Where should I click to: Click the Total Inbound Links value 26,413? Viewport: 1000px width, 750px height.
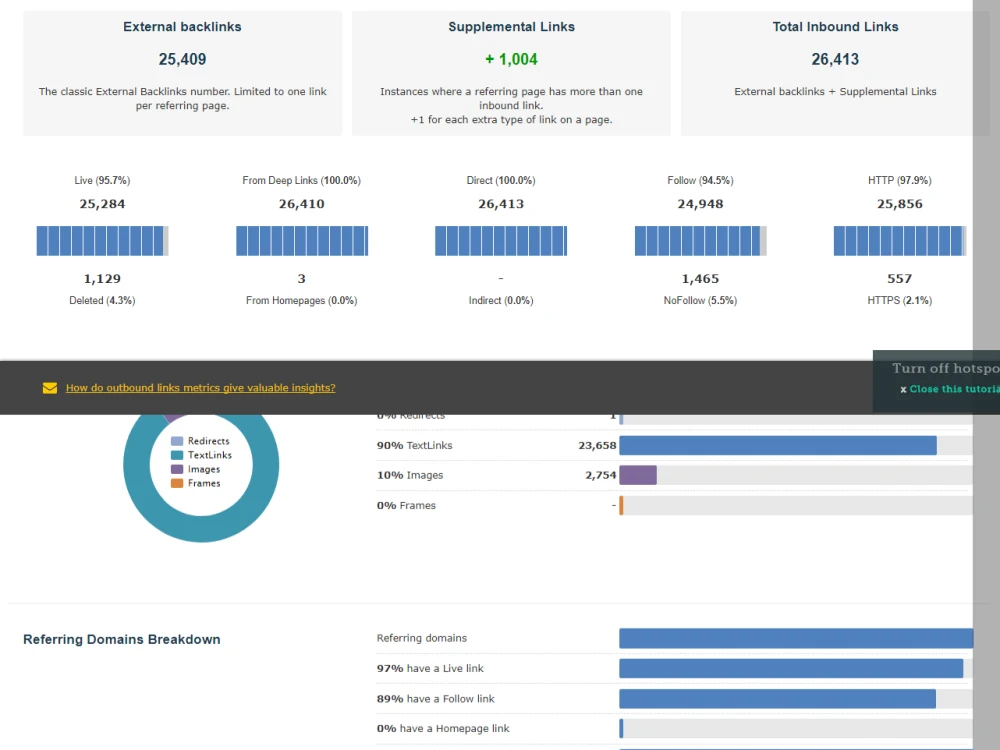tap(835, 59)
